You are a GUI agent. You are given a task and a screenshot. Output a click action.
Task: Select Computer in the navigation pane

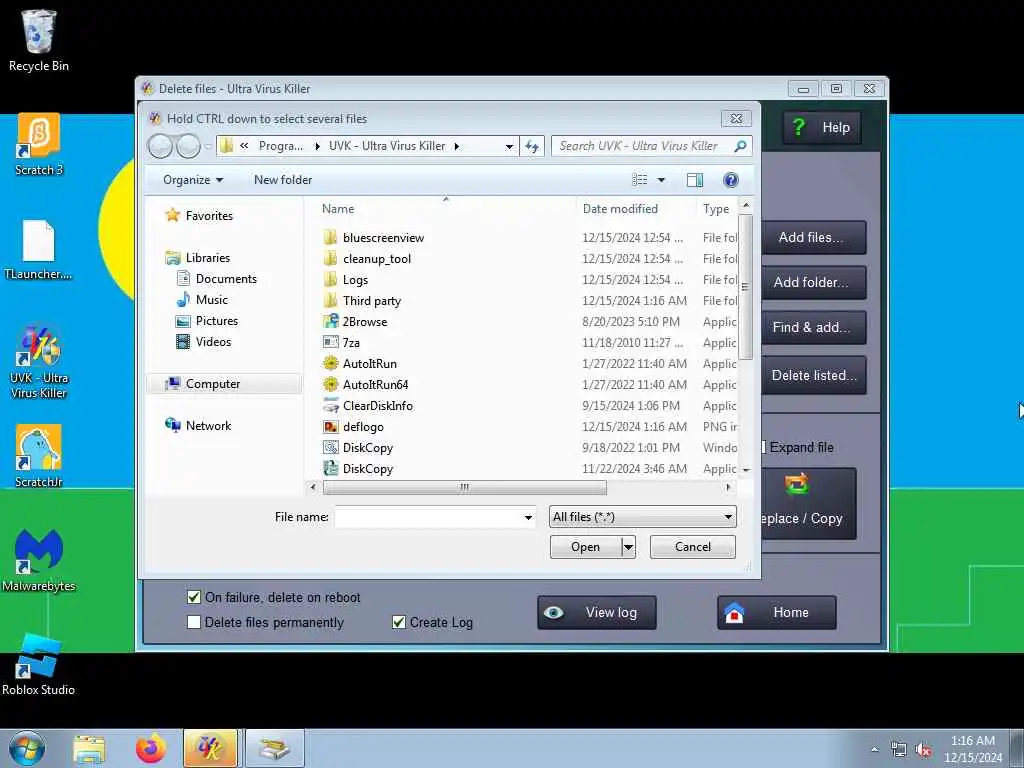(x=212, y=384)
